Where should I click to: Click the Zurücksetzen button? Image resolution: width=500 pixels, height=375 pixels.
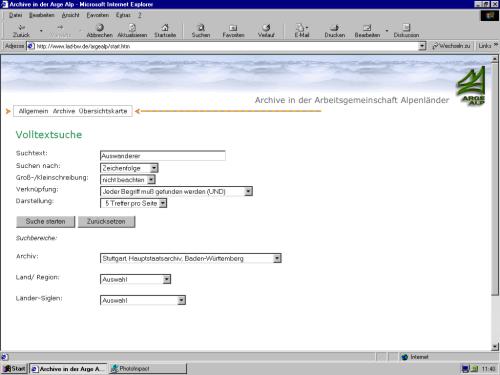pyautogui.click(x=106, y=222)
